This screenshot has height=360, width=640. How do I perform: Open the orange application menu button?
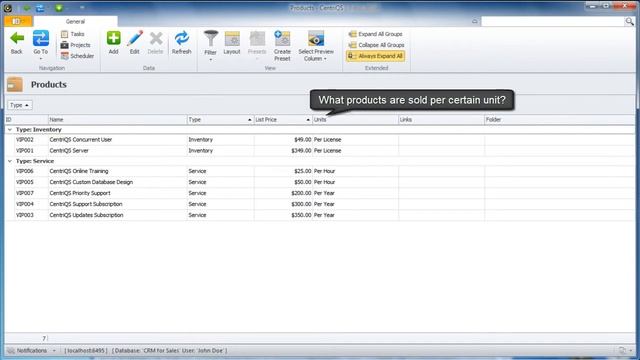pos(18,21)
